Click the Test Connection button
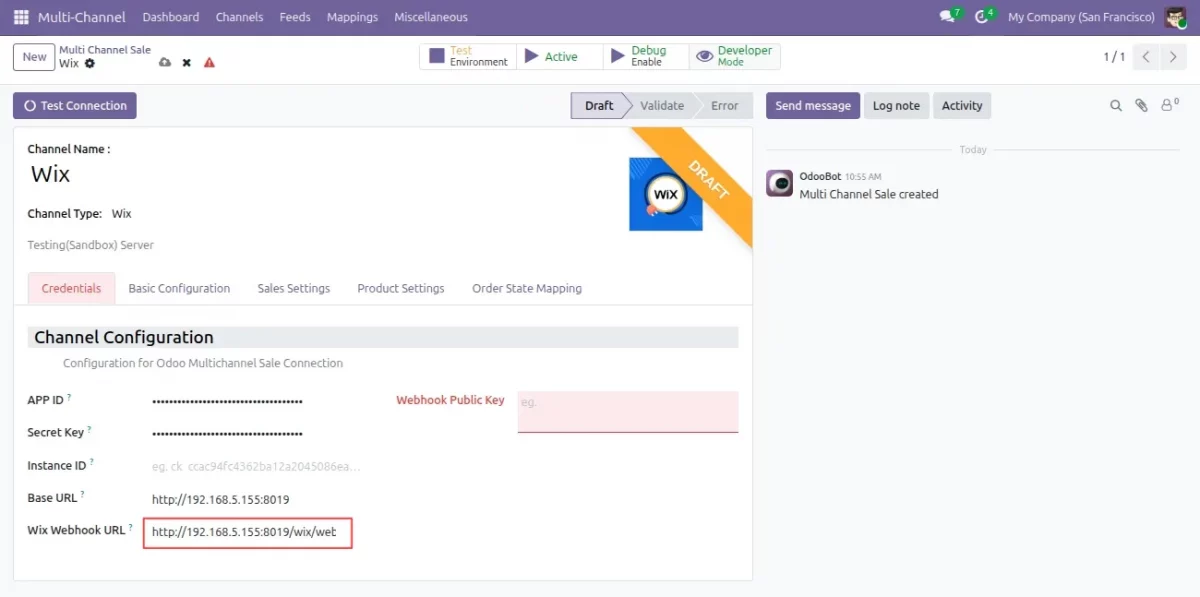 coord(75,105)
